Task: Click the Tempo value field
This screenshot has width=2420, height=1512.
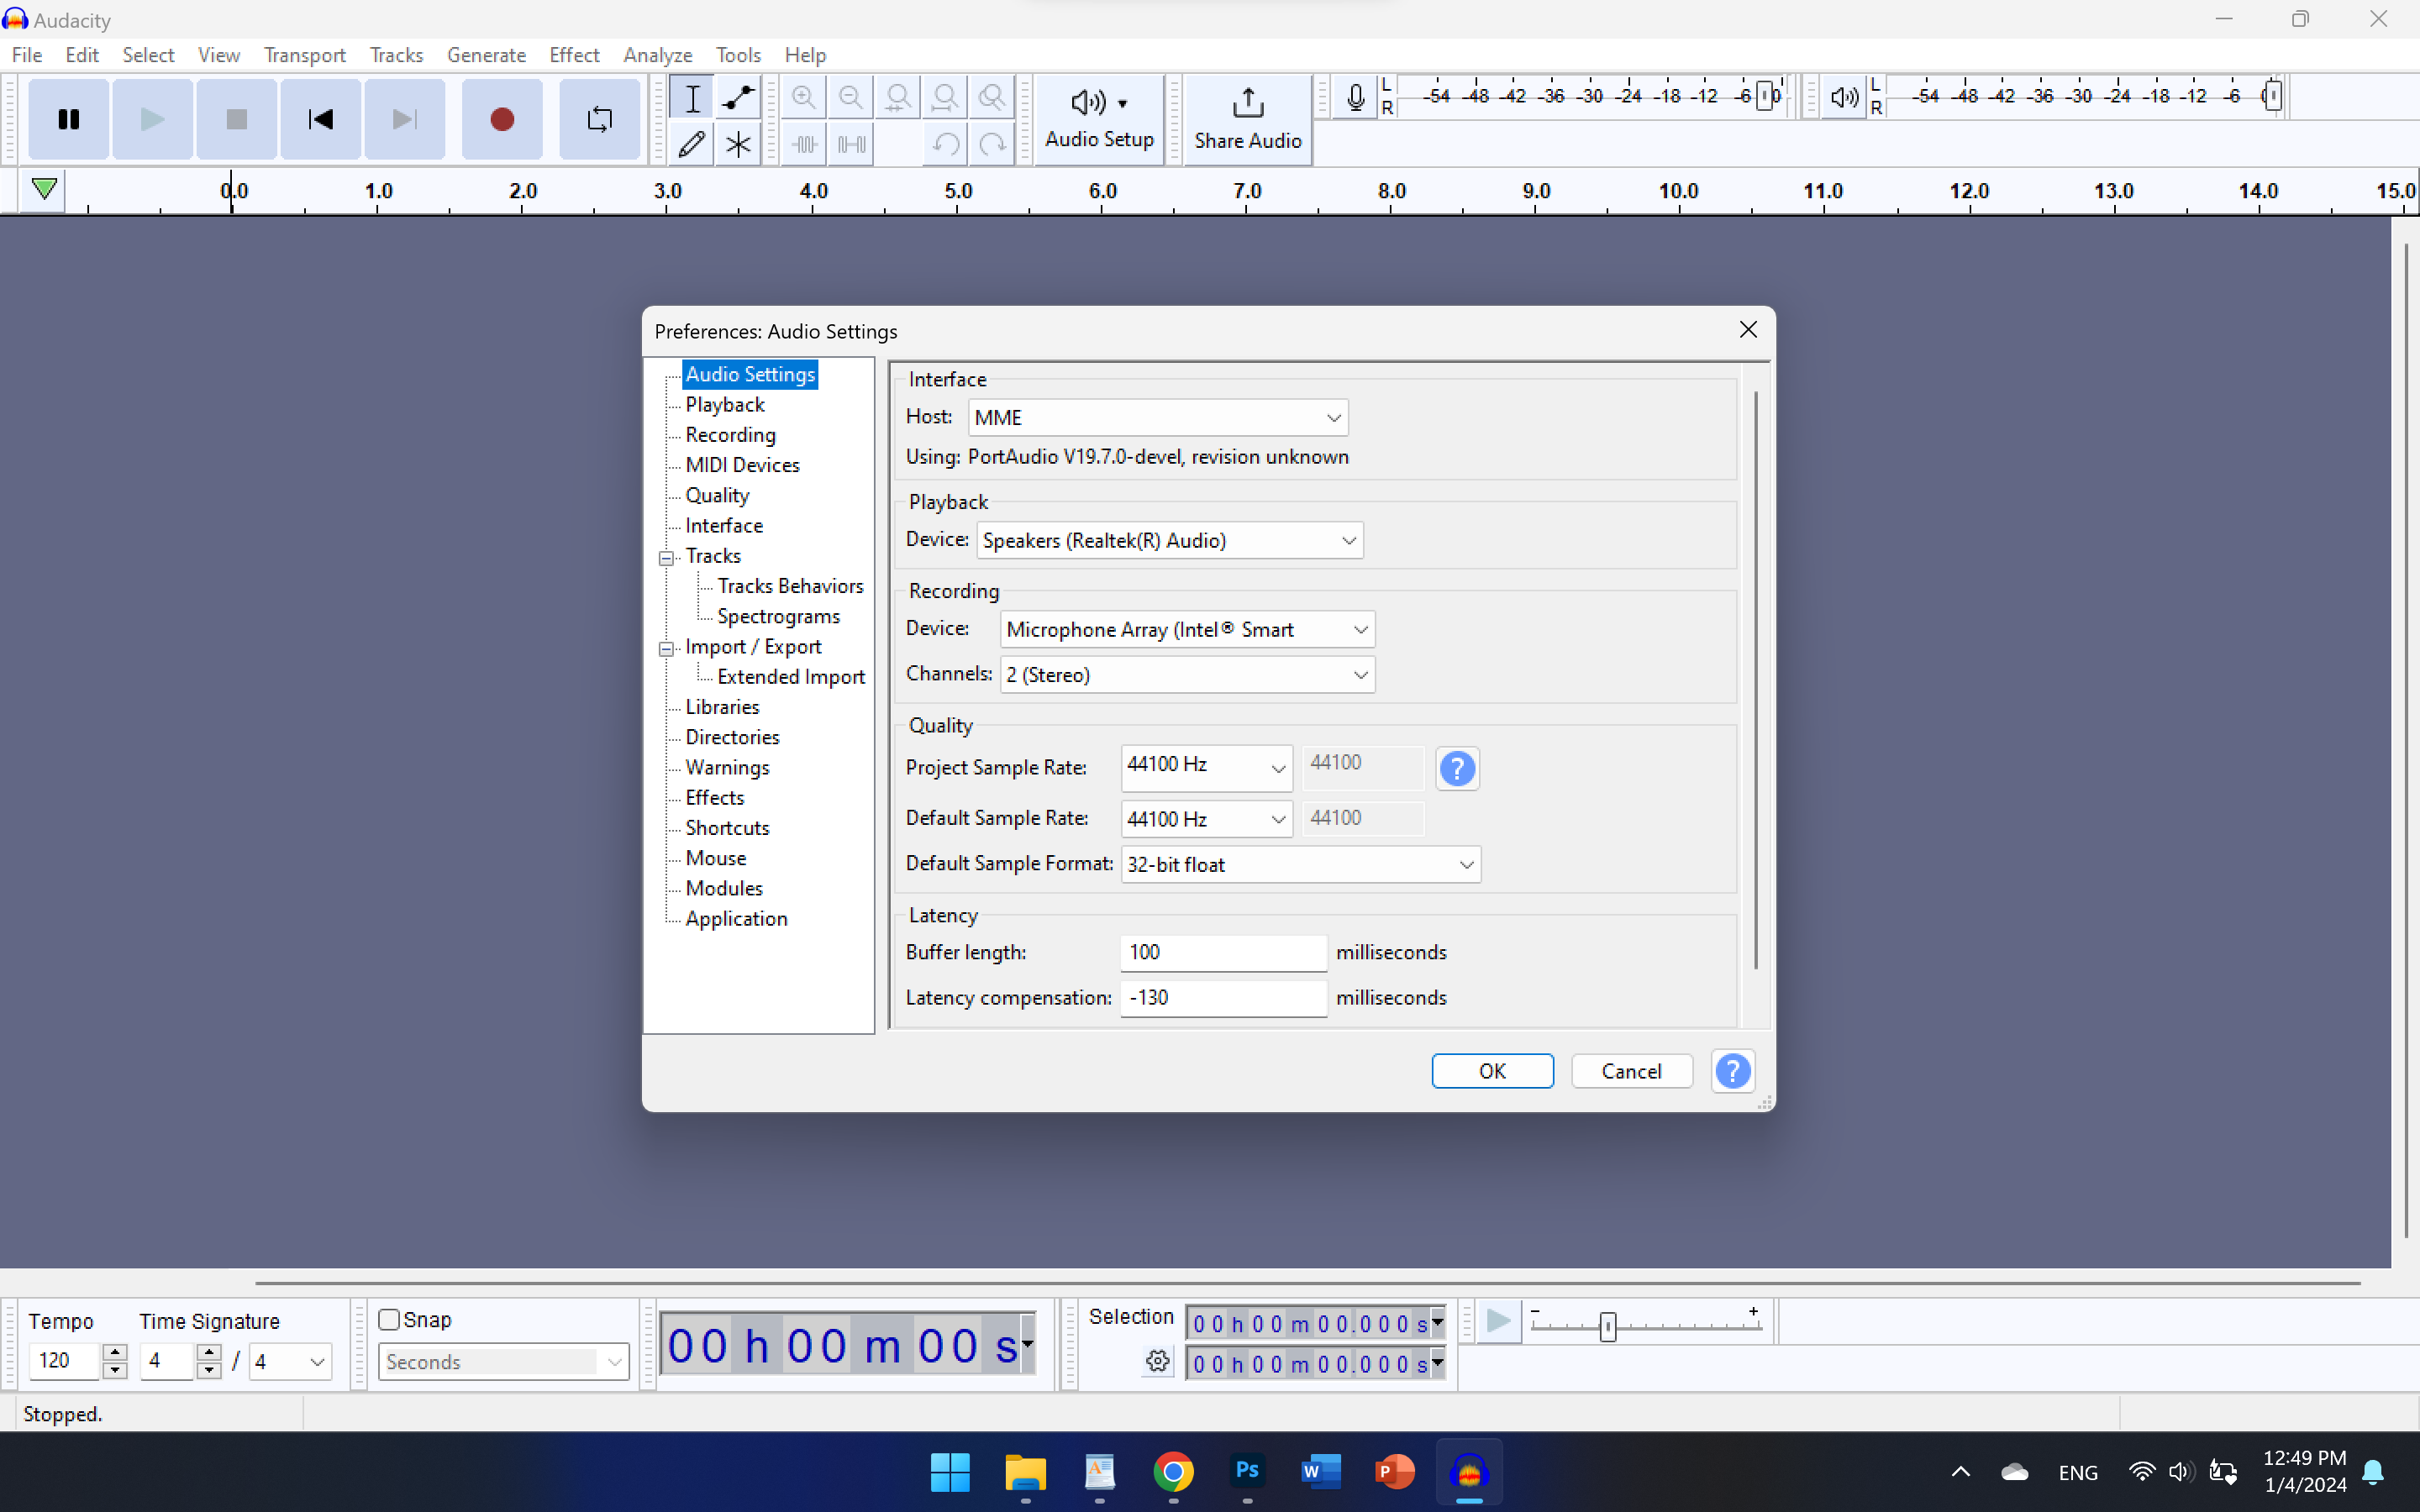Action: 65,1361
